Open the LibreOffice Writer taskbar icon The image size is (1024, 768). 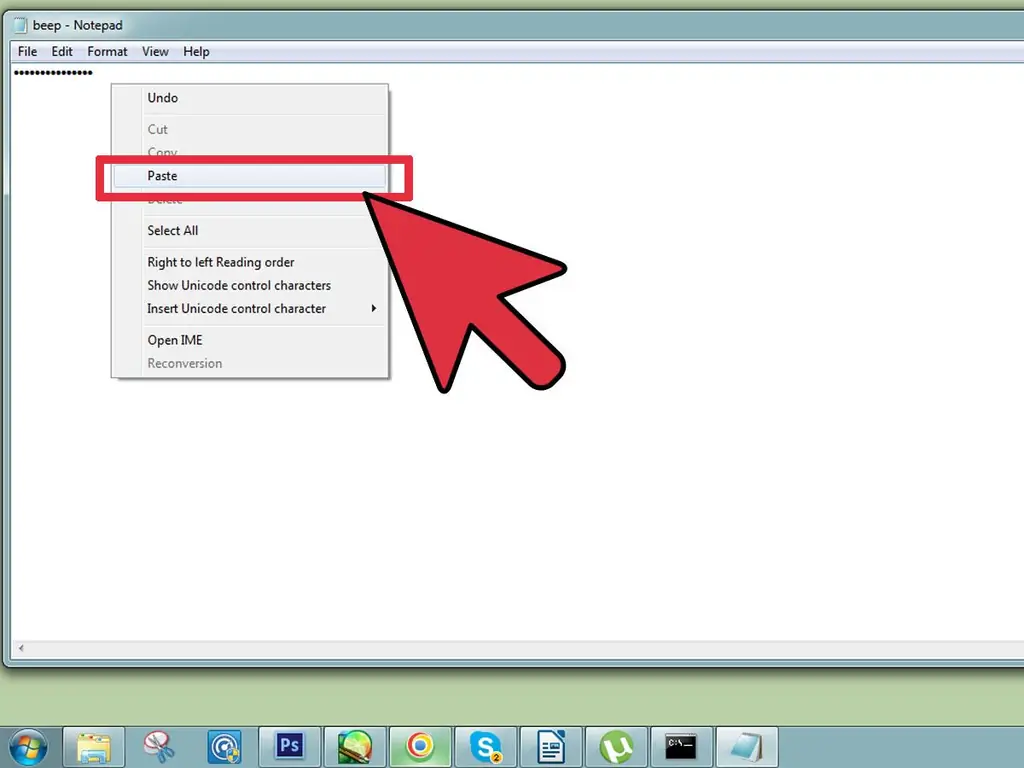pyautogui.click(x=551, y=746)
